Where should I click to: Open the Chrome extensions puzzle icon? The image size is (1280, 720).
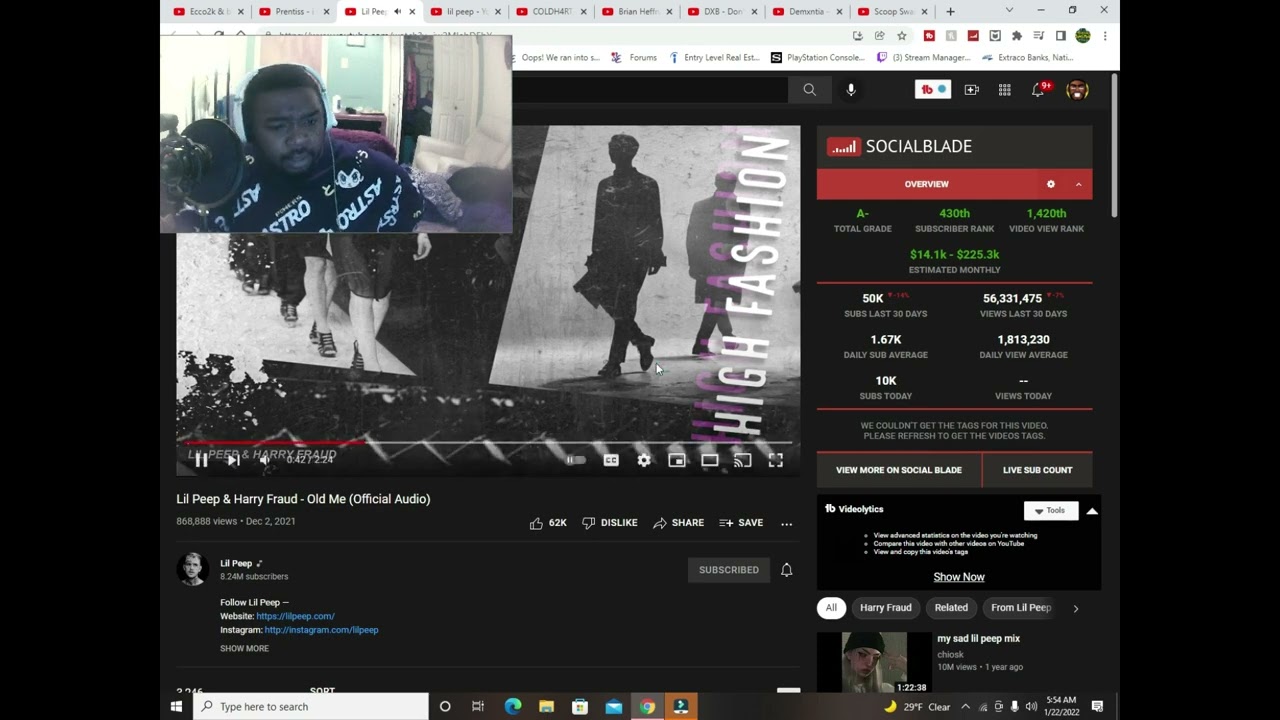click(1017, 36)
